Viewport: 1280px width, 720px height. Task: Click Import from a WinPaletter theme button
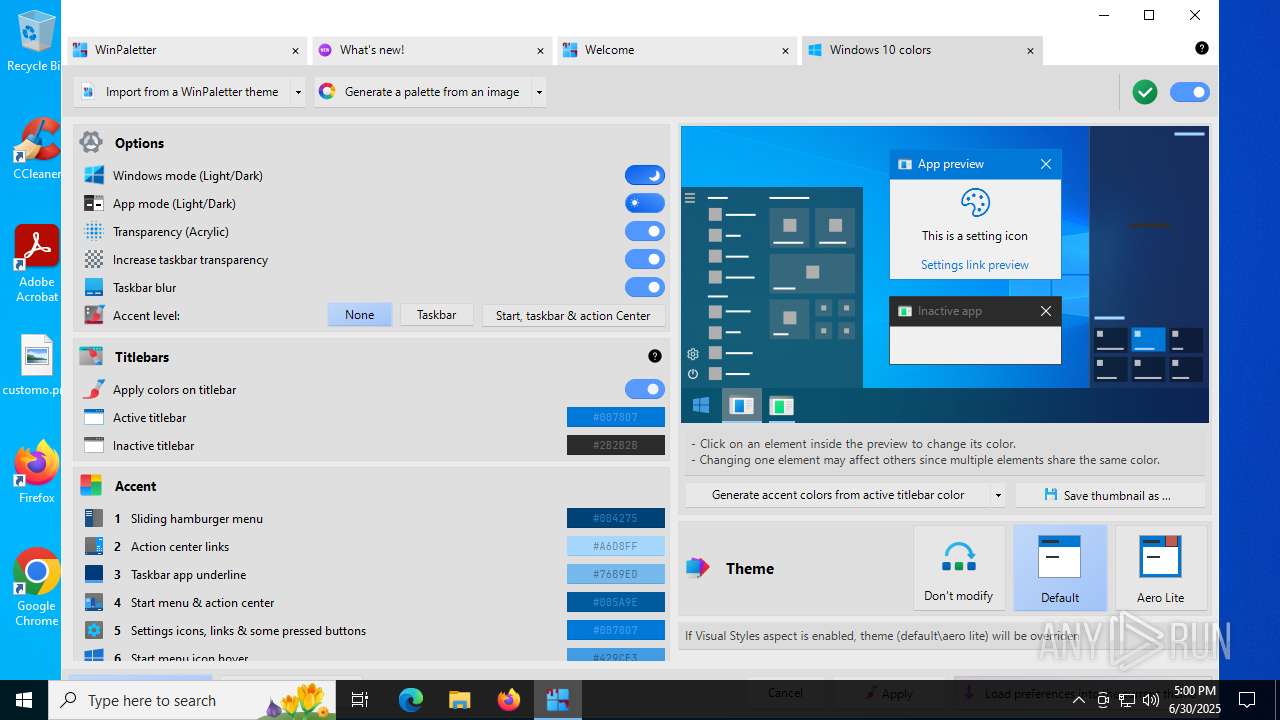(182, 92)
